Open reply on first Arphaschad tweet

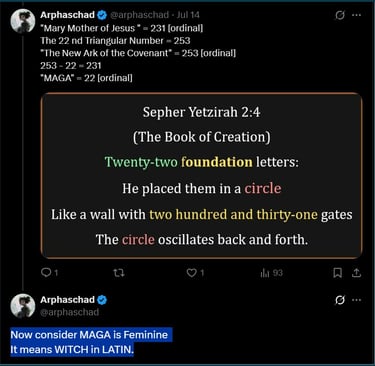[x=49, y=273]
